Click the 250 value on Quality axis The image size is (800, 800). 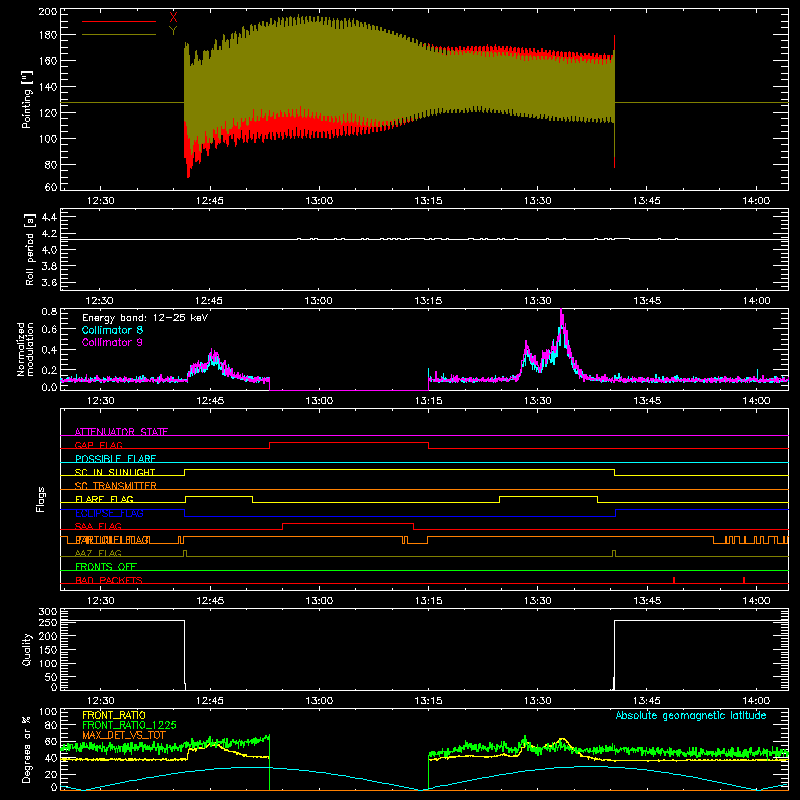pos(48,622)
